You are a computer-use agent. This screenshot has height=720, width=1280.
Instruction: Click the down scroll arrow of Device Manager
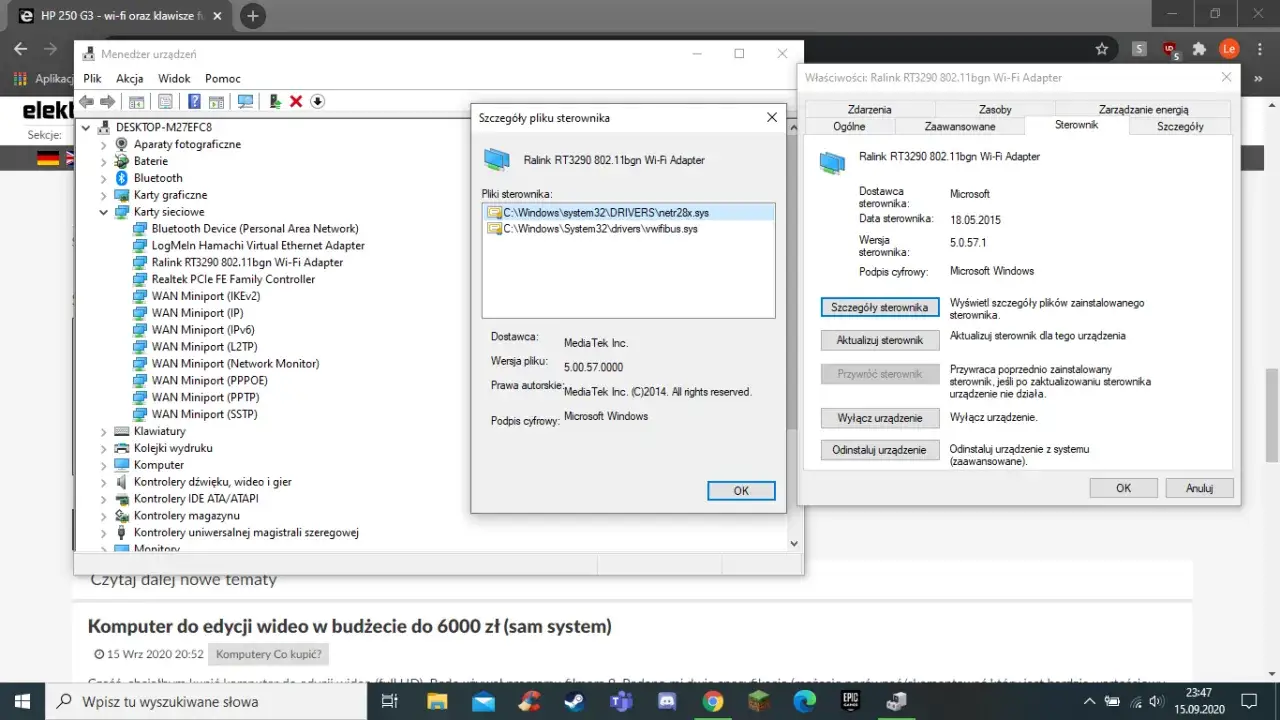click(x=793, y=542)
